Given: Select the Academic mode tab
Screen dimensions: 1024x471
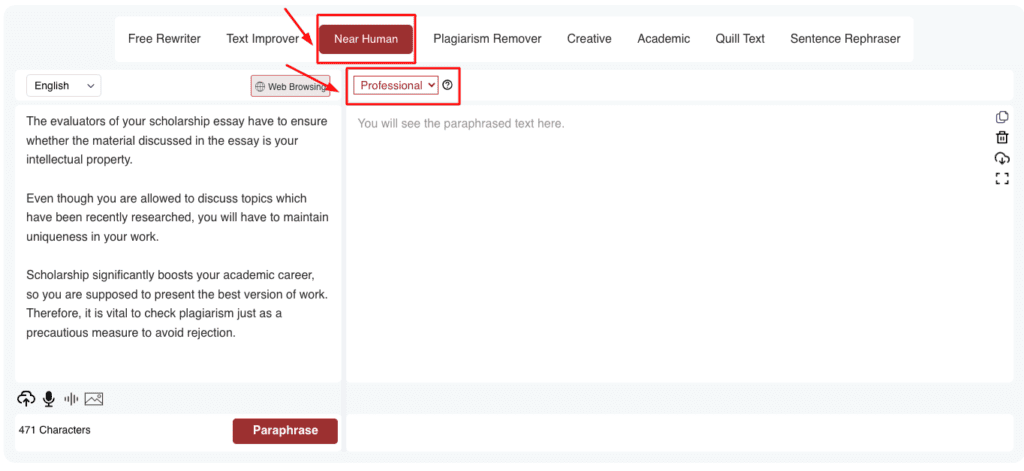Looking at the screenshot, I should pyautogui.click(x=664, y=39).
